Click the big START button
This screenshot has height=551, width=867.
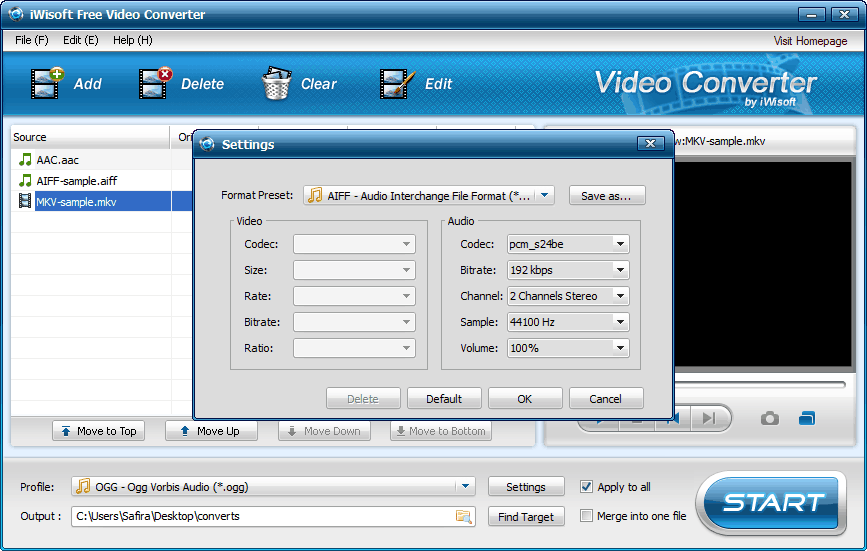[772, 502]
